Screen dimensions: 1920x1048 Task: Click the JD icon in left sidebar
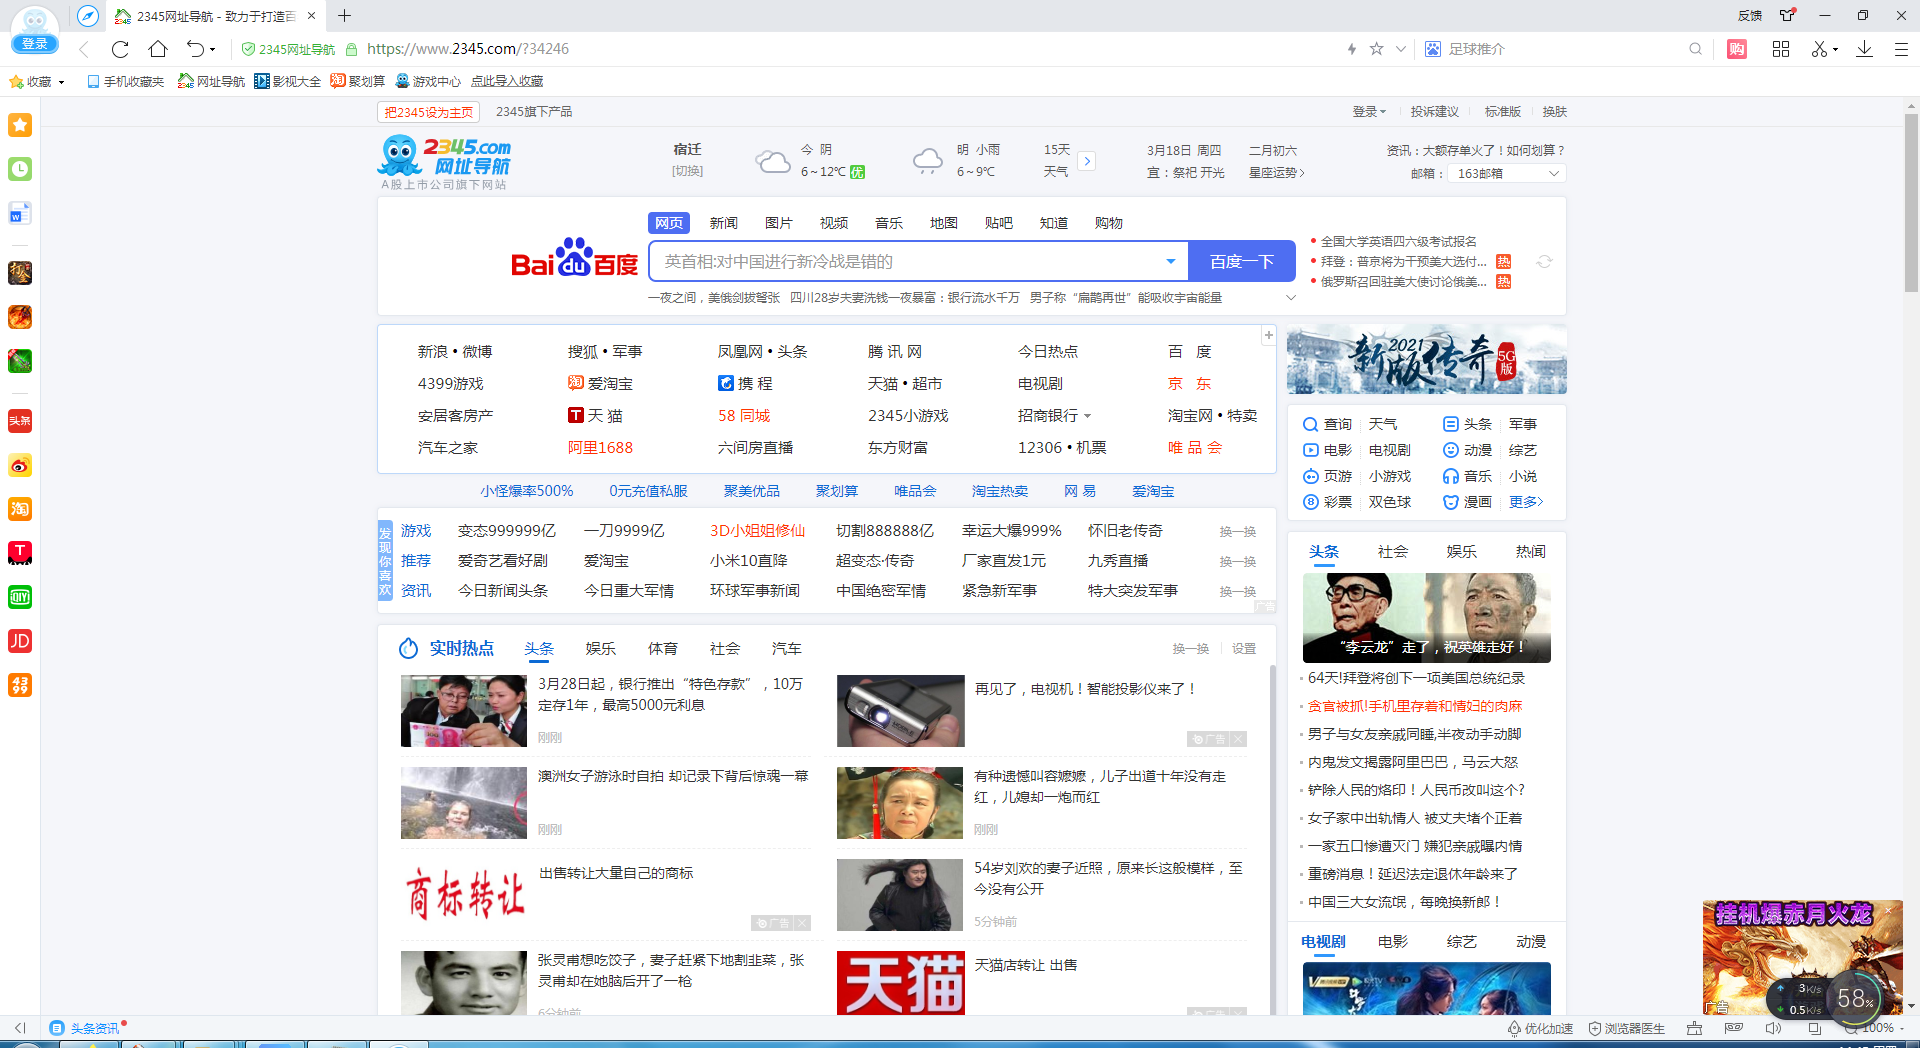point(20,641)
